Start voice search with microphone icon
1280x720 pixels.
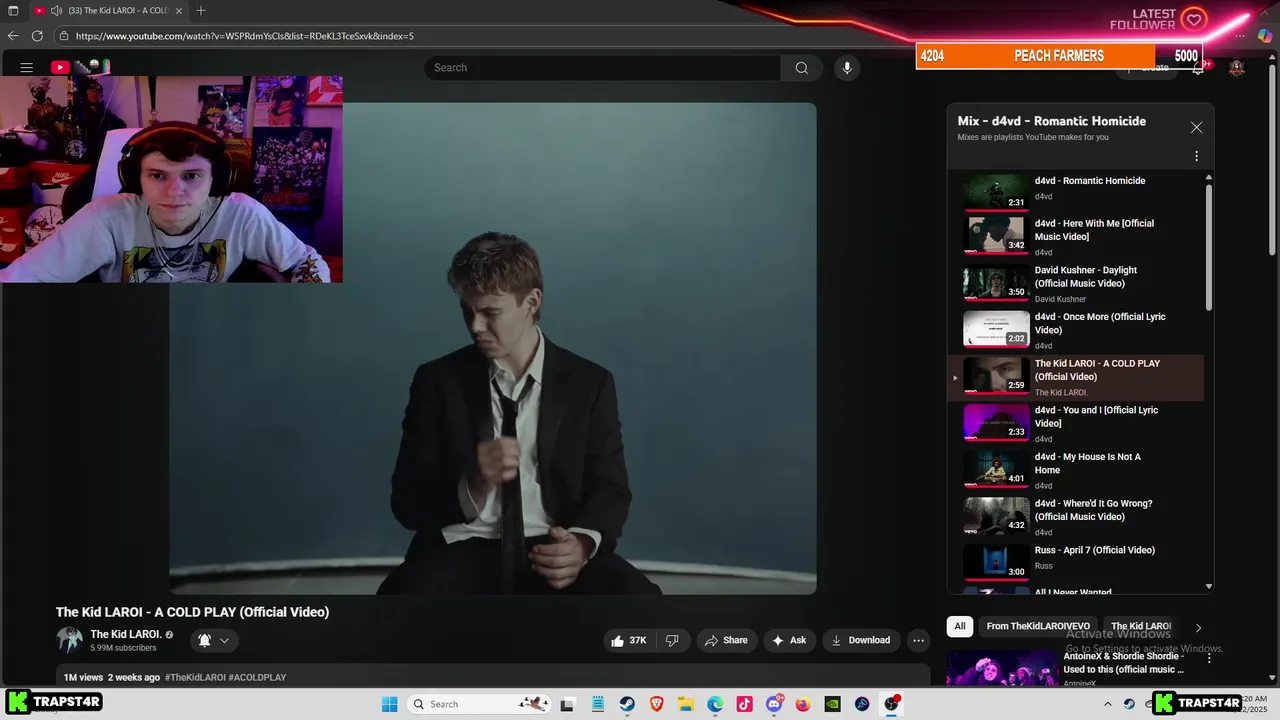[847, 68]
